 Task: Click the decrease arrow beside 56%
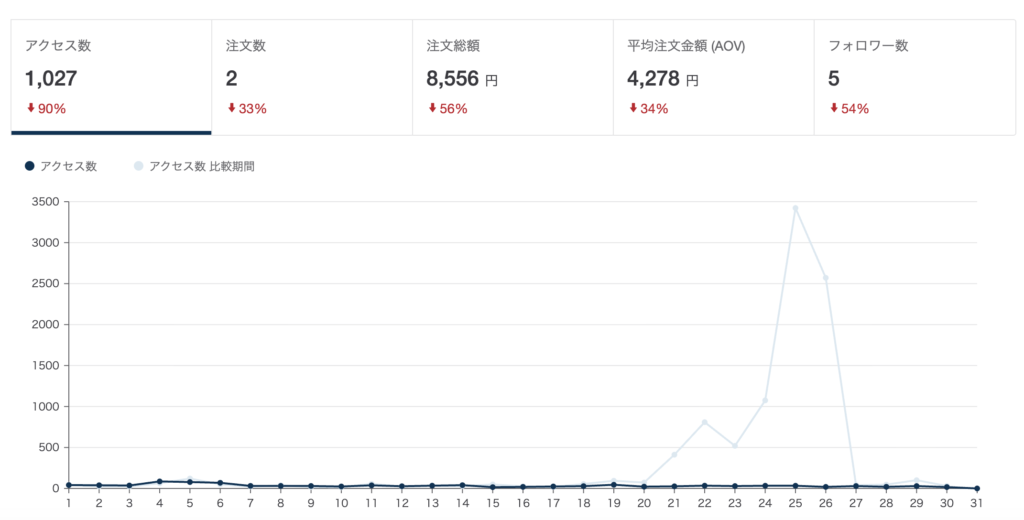[x=432, y=108]
